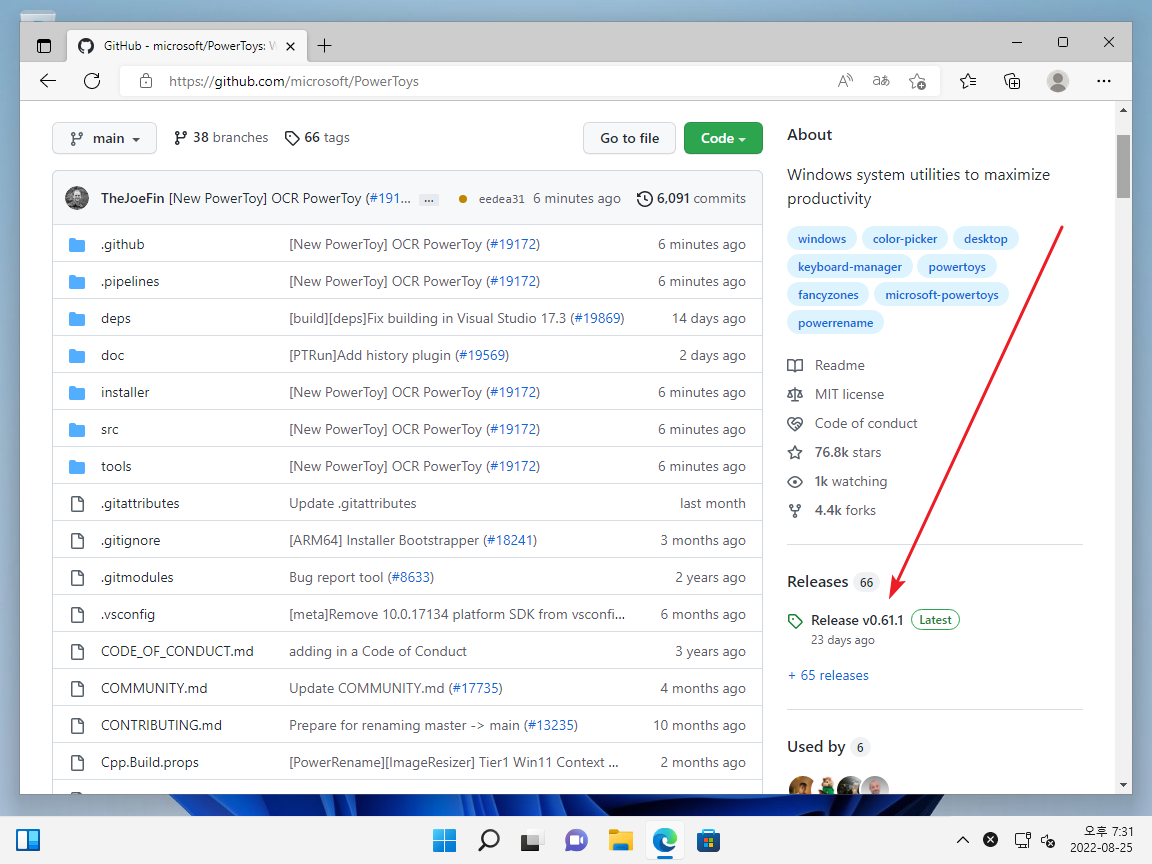The image size is (1152, 864).
Task: View site information lock icon
Action: point(146,81)
